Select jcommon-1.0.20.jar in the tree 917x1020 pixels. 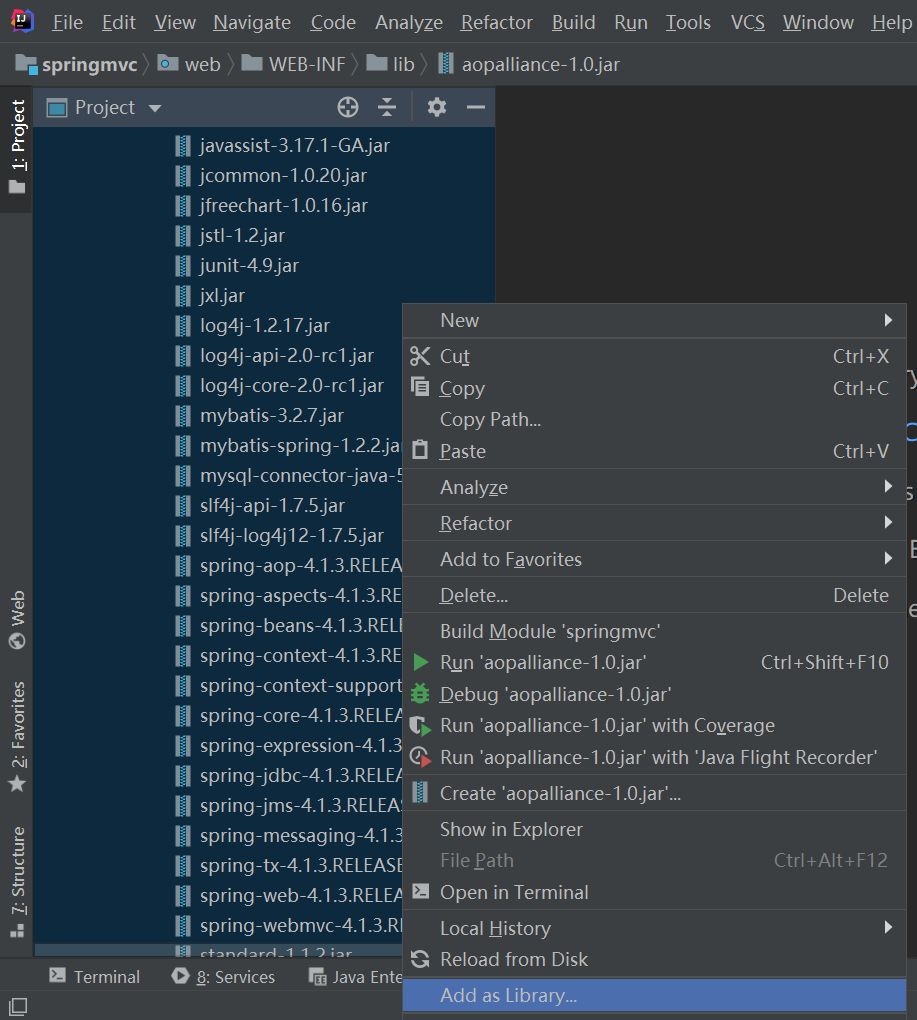pyautogui.click(x=283, y=176)
